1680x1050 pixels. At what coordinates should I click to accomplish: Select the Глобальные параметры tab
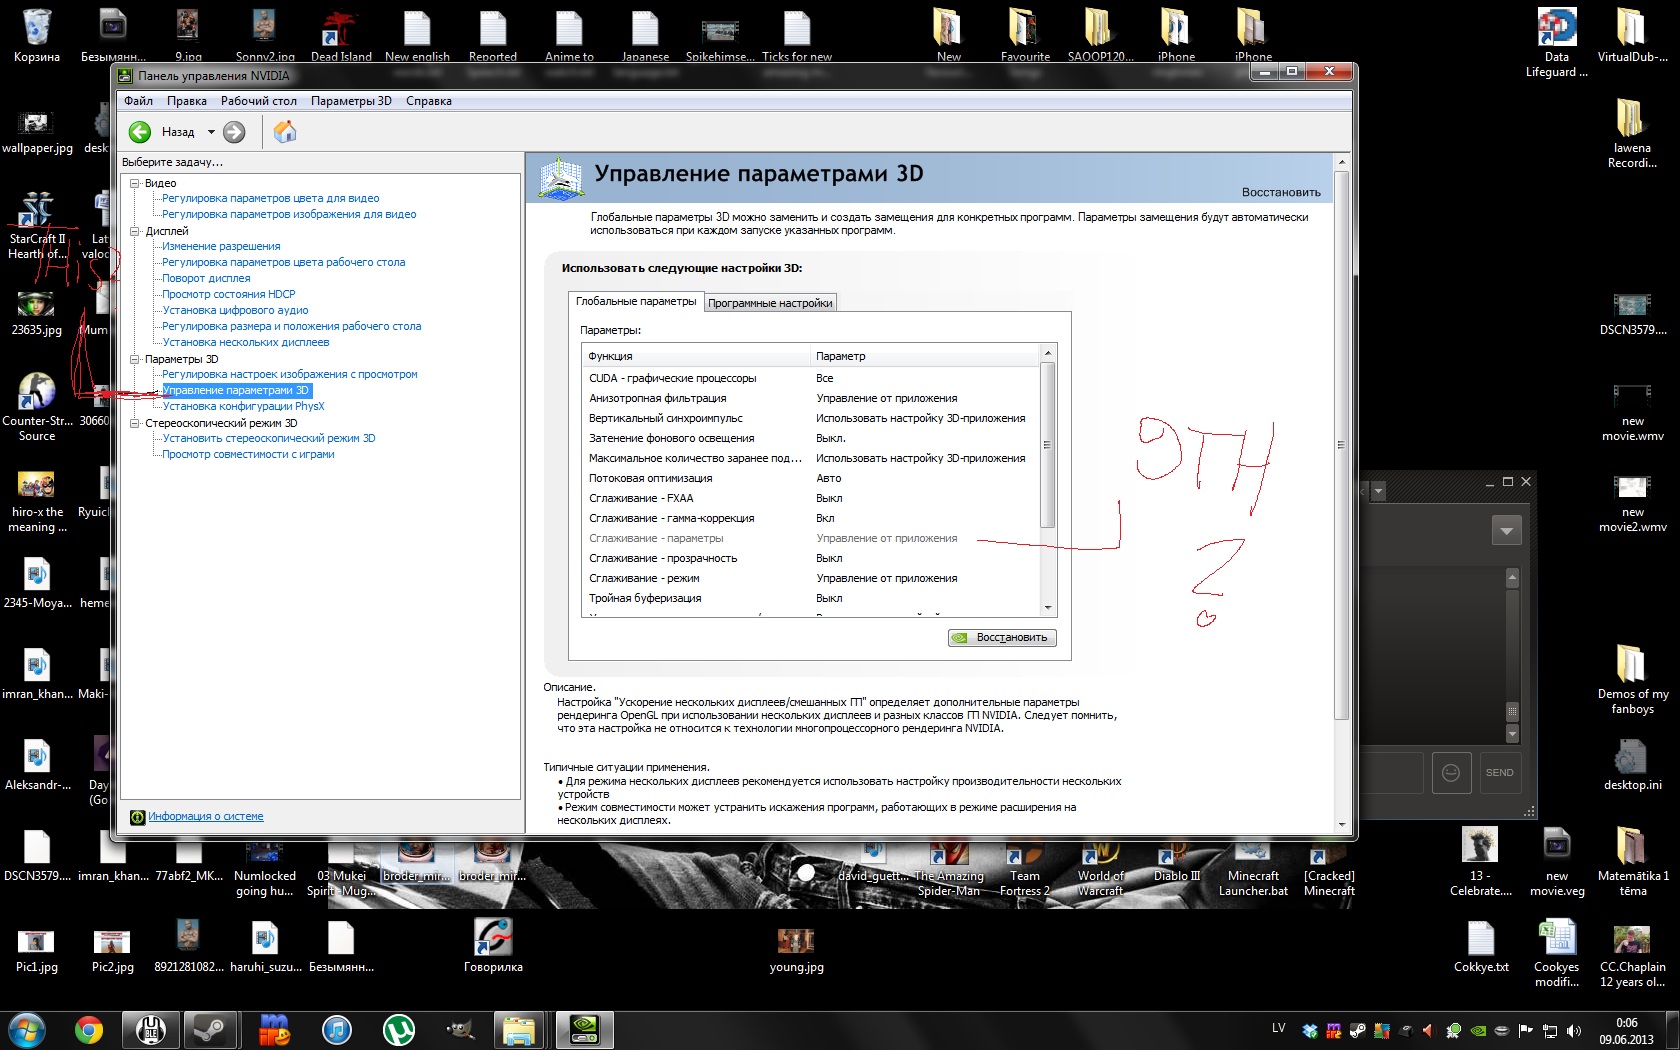(636, 301)
